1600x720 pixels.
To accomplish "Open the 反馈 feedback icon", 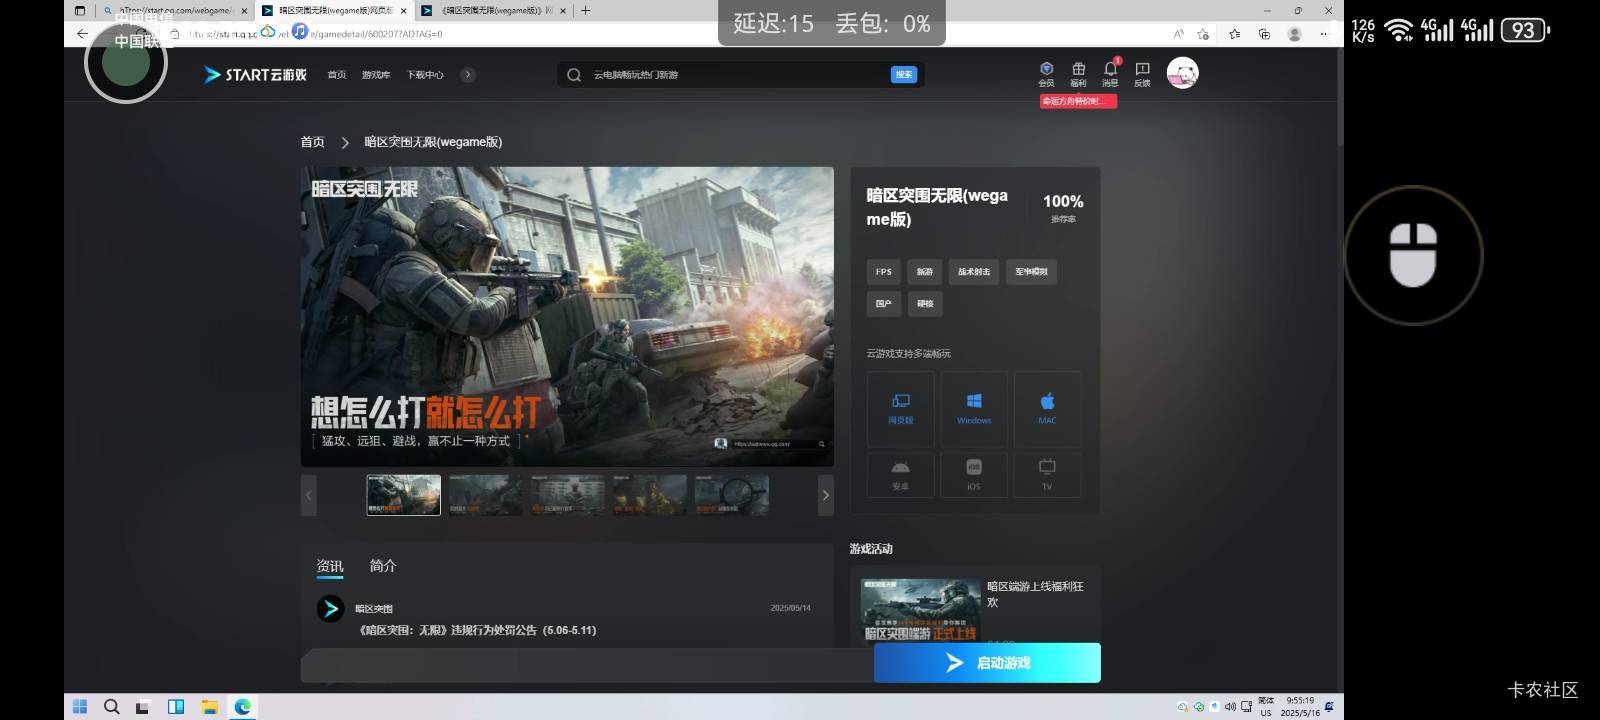I will [1142, 74].
